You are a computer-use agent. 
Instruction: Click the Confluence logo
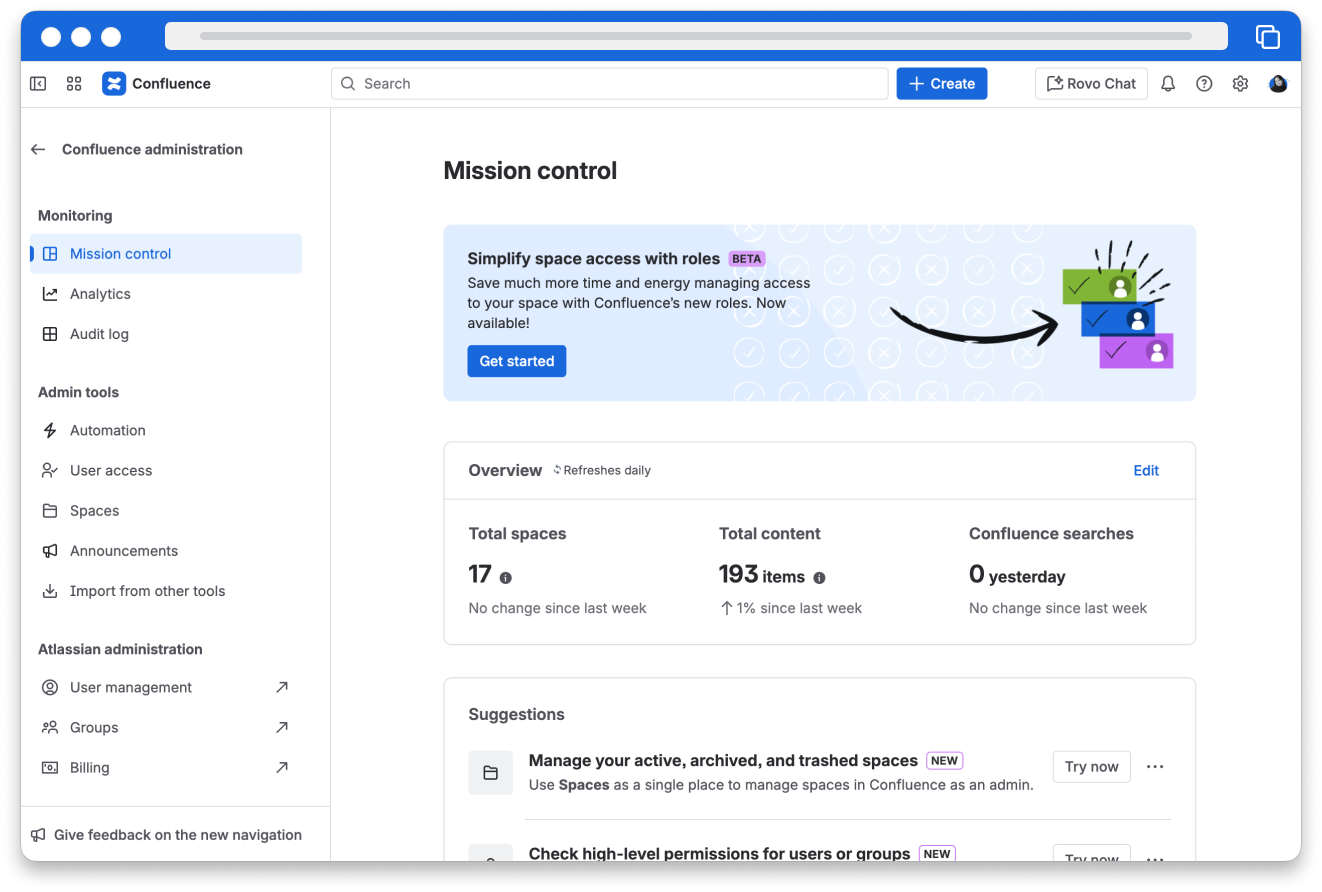[x=114, y=84]
